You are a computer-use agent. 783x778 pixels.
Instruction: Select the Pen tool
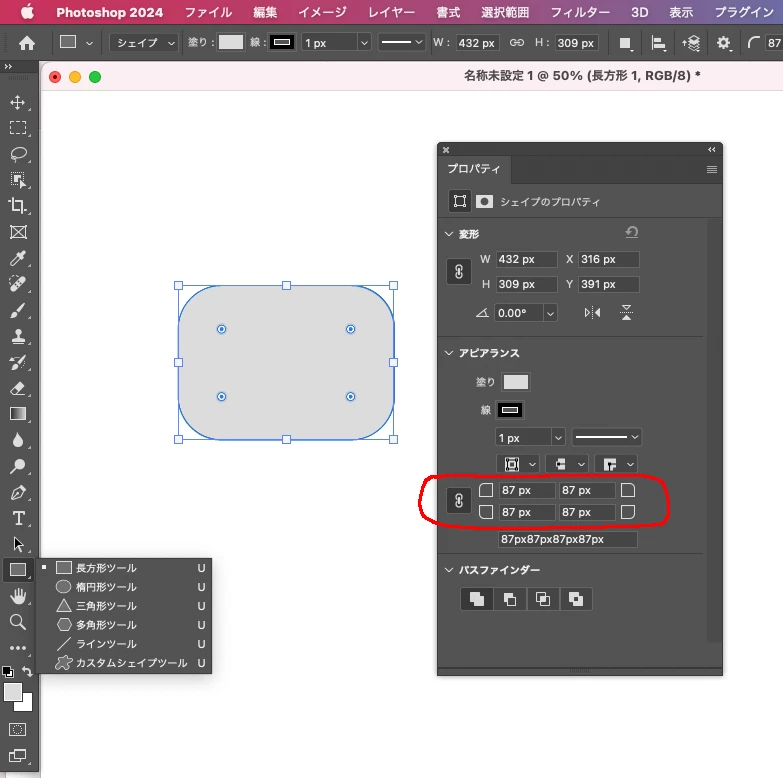click(18, 492)
